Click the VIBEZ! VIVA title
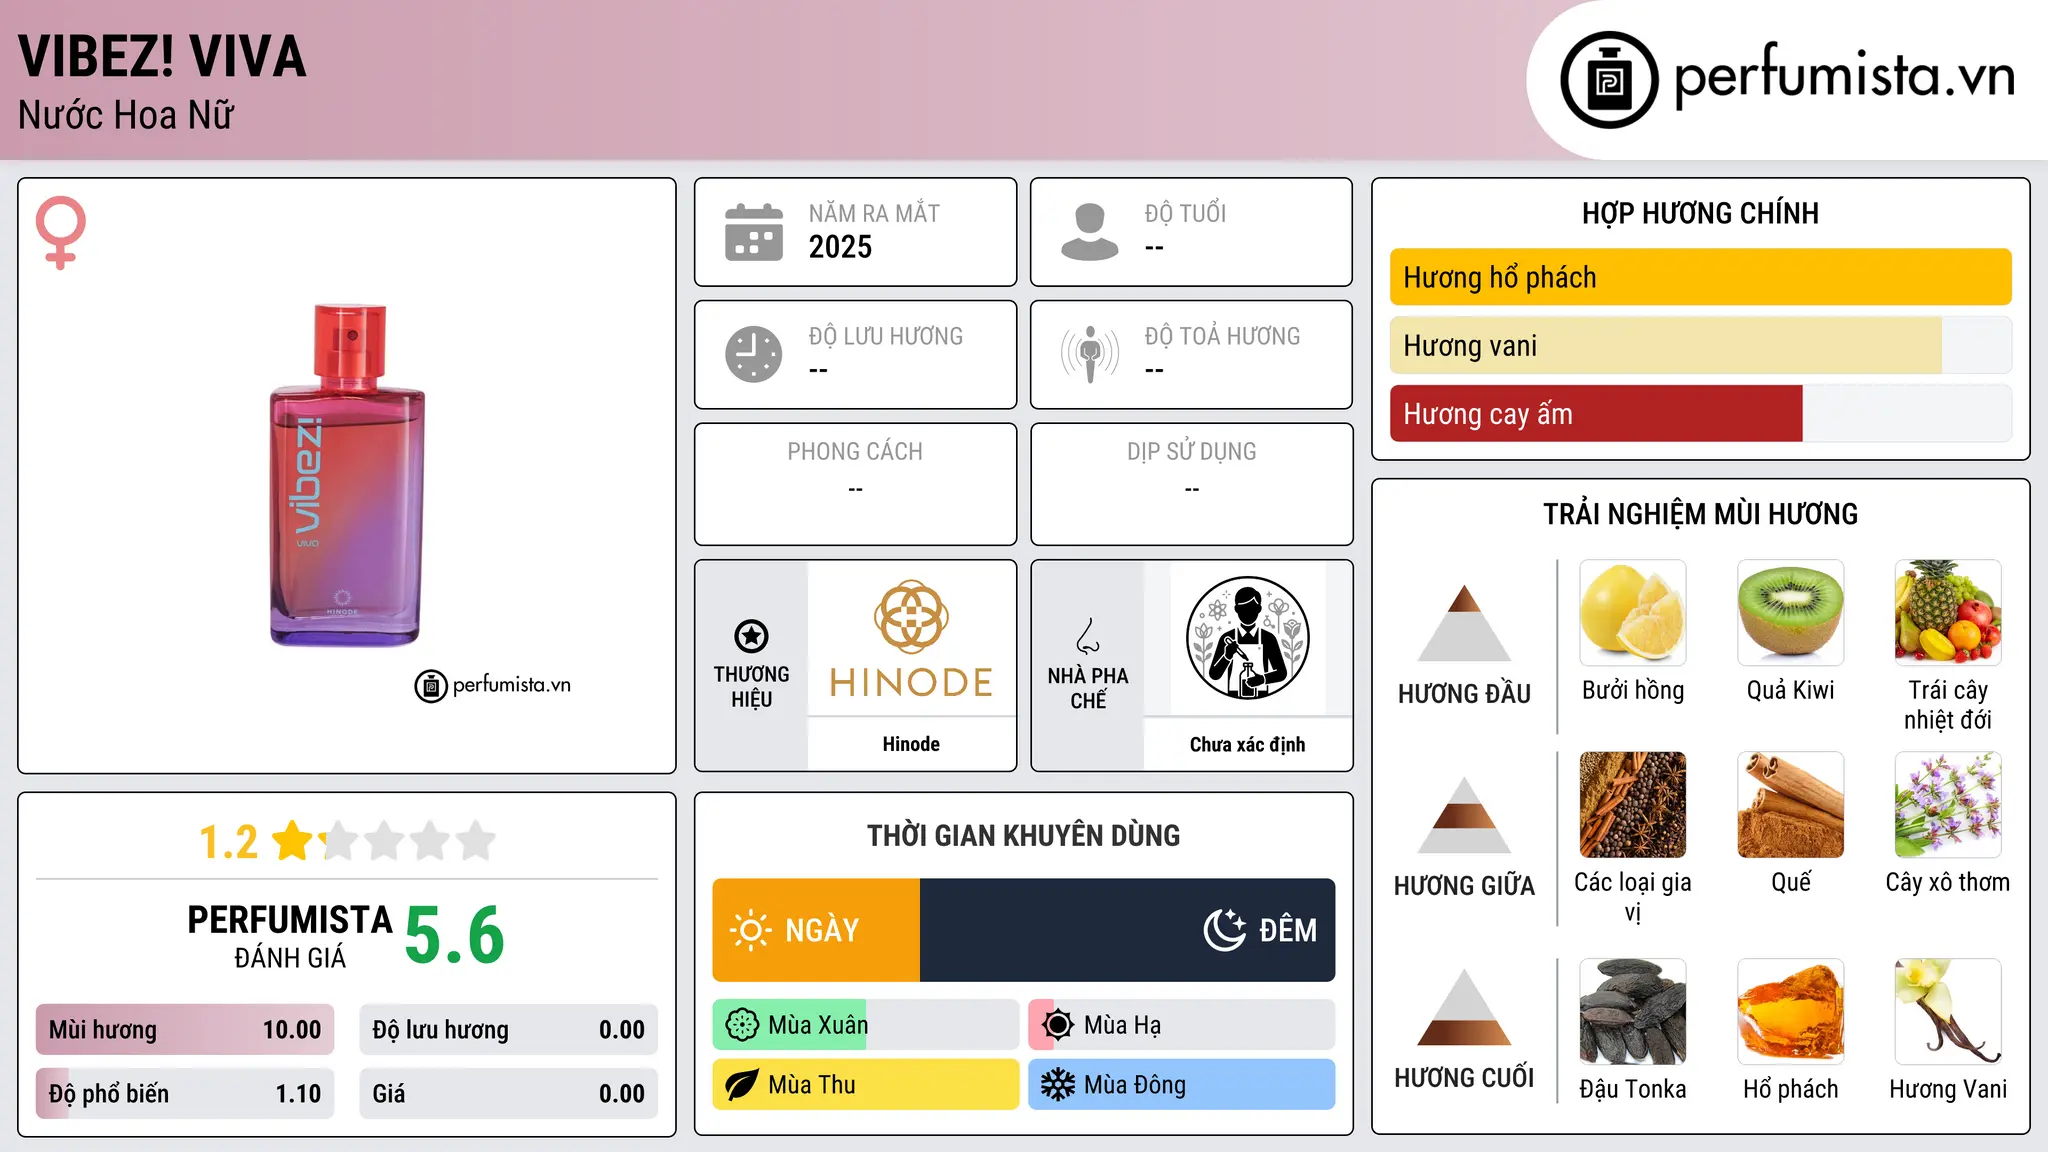The width and height of the screenshot is (2048, 1152). tap(162, 56)
